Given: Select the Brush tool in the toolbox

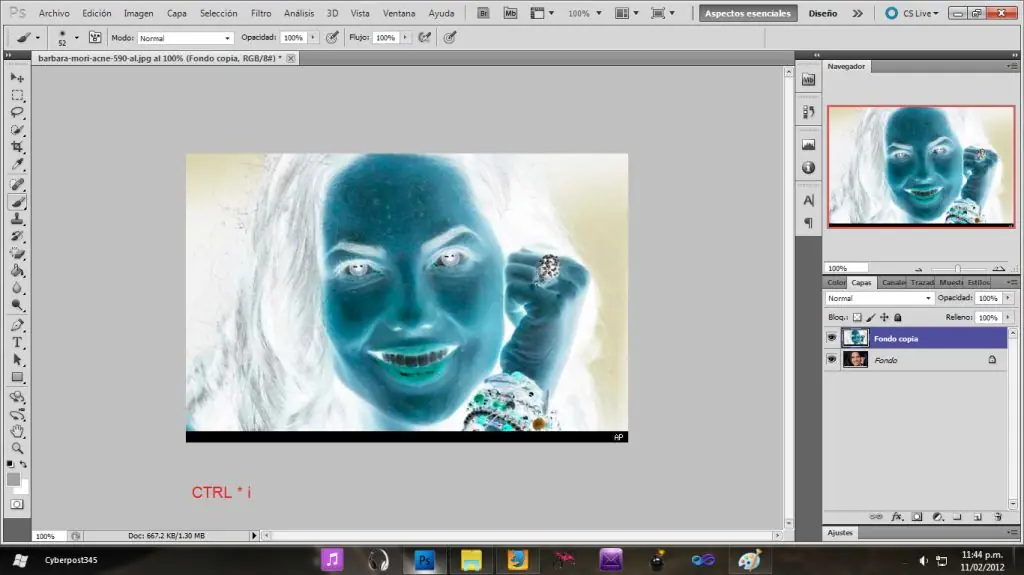Looking at the screenshot, I should [17, 203].
